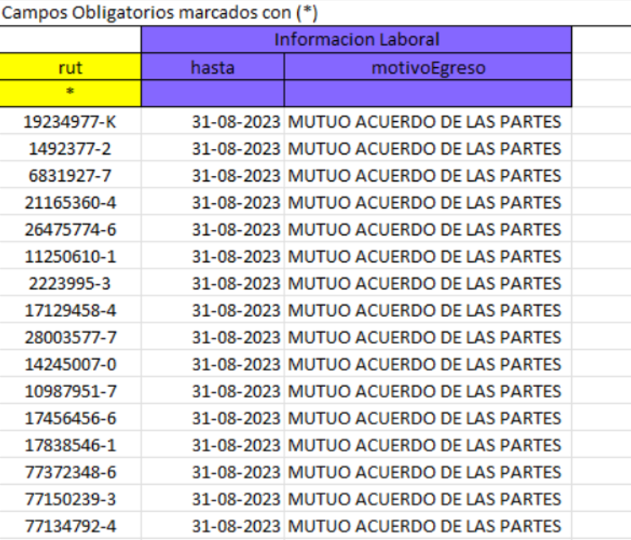Click hasta date in row 26475774-6
631x540 pixels.
tap(213, 229)
